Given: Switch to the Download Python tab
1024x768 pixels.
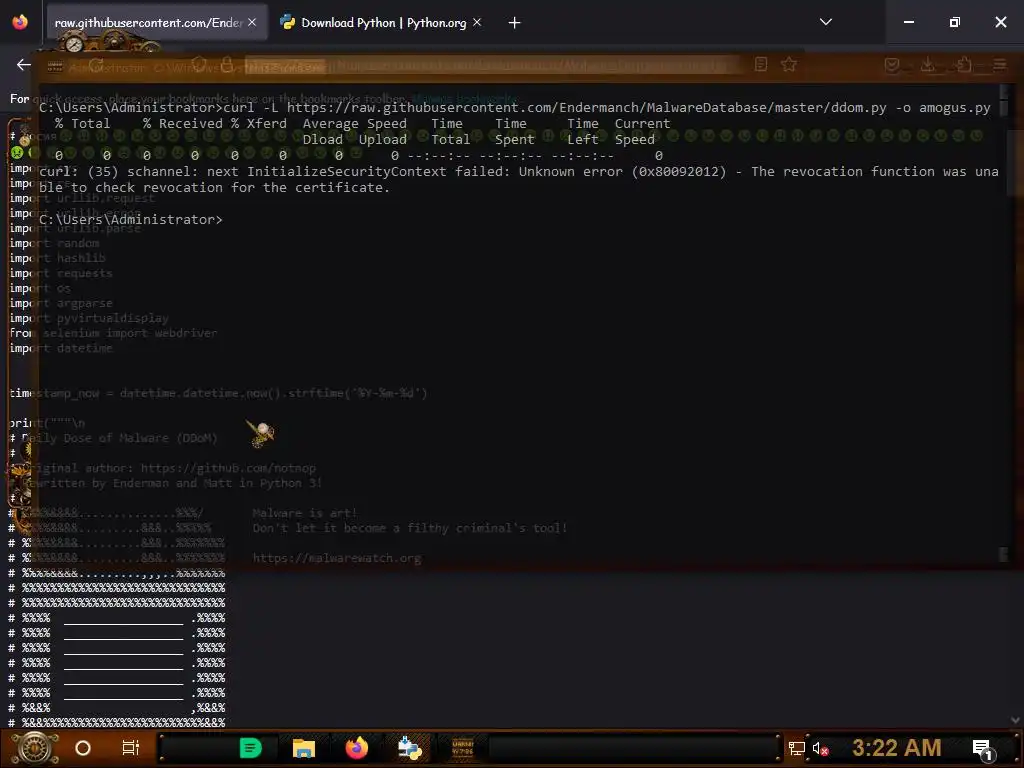Looking at the screenshot, I should click(383, 23).
